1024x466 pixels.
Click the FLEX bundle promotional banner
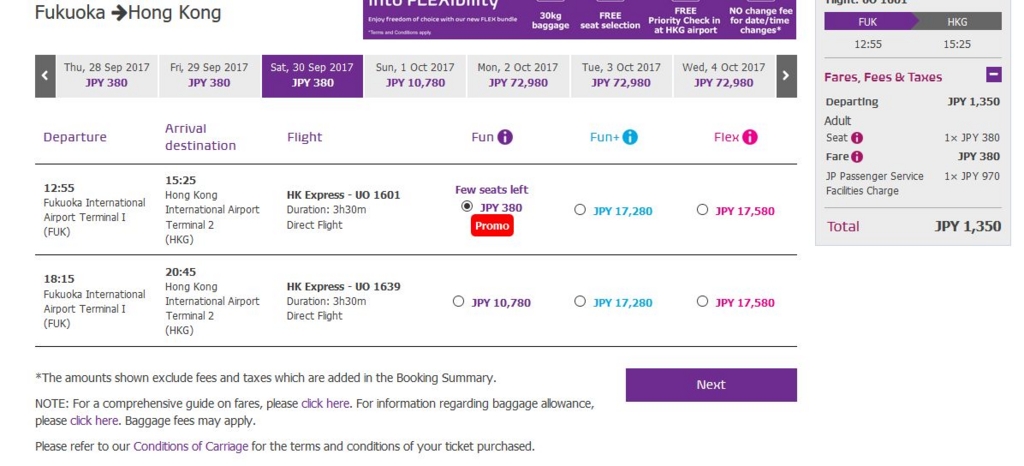pos(579,19)
